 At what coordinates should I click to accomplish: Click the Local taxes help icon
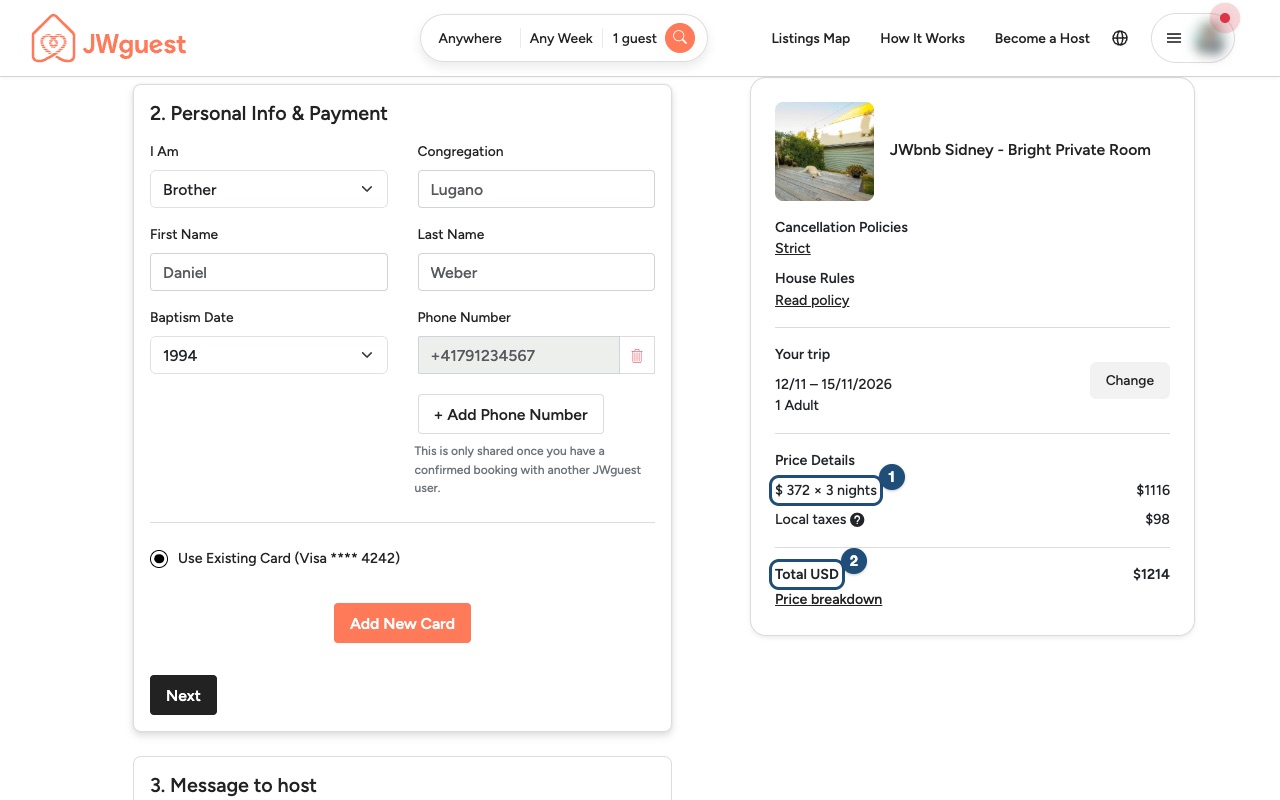857,520
